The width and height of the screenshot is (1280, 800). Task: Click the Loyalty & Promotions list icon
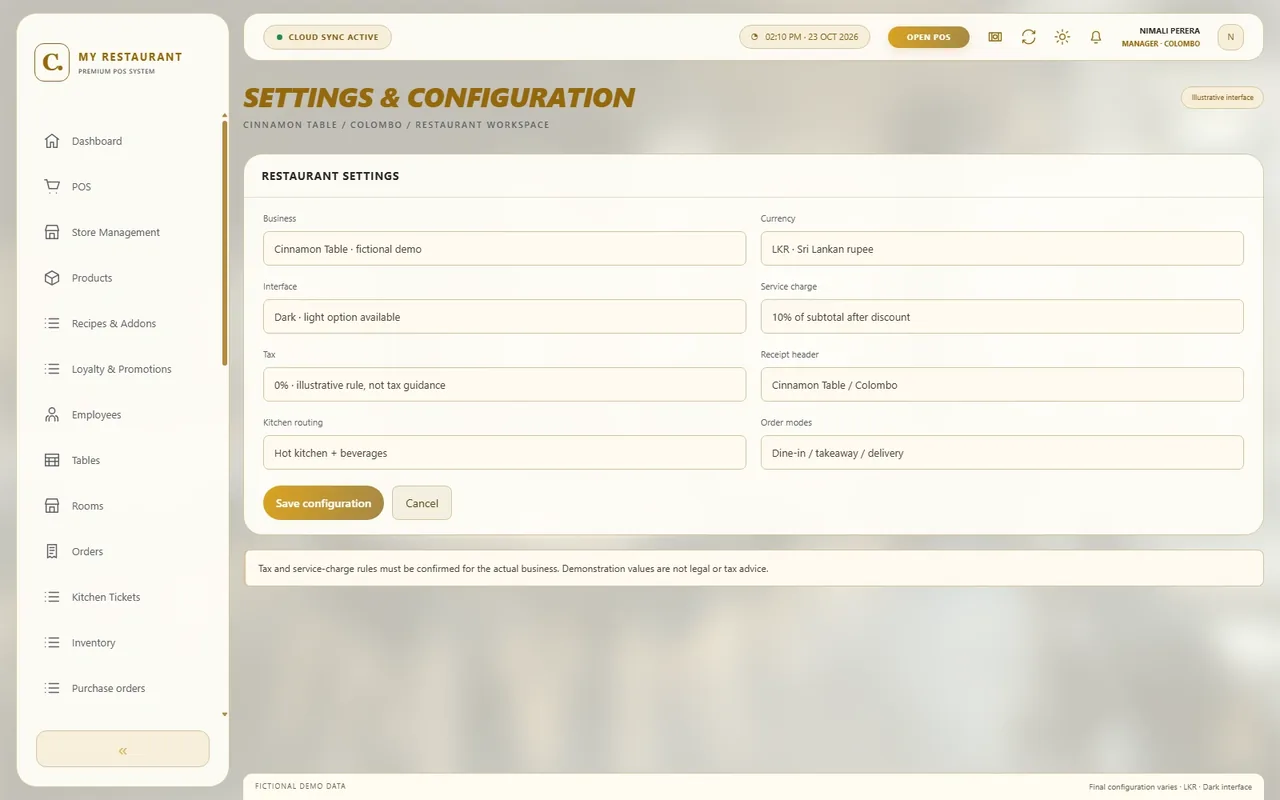[52, 369]
